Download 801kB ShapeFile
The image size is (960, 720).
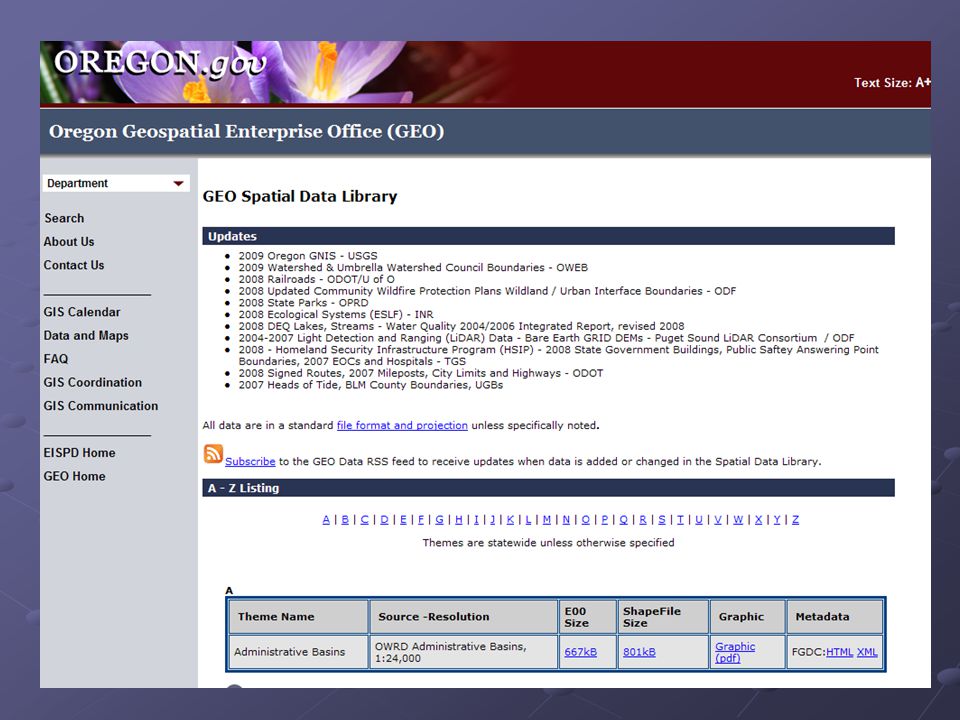(639, 652)
